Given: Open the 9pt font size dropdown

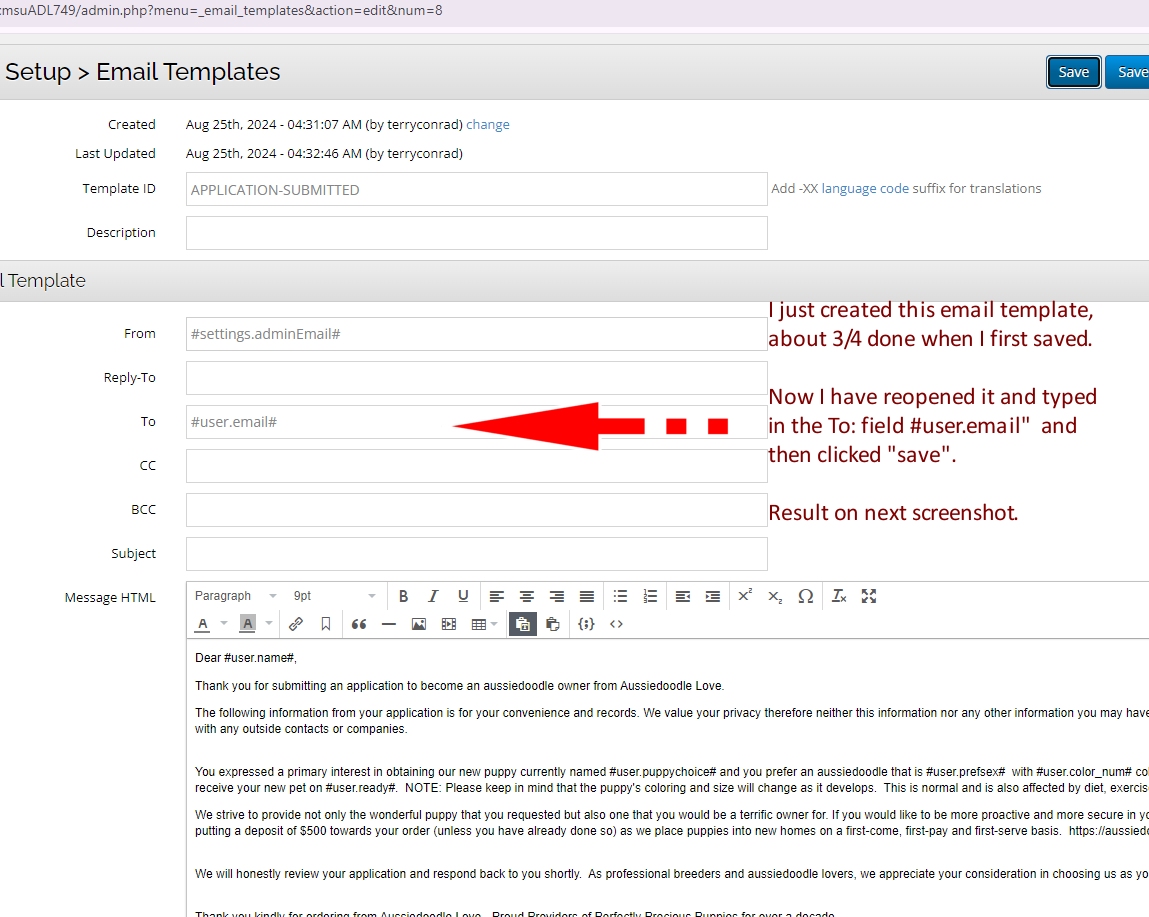Looking at the screenshot, I should [x=334, y=596].
